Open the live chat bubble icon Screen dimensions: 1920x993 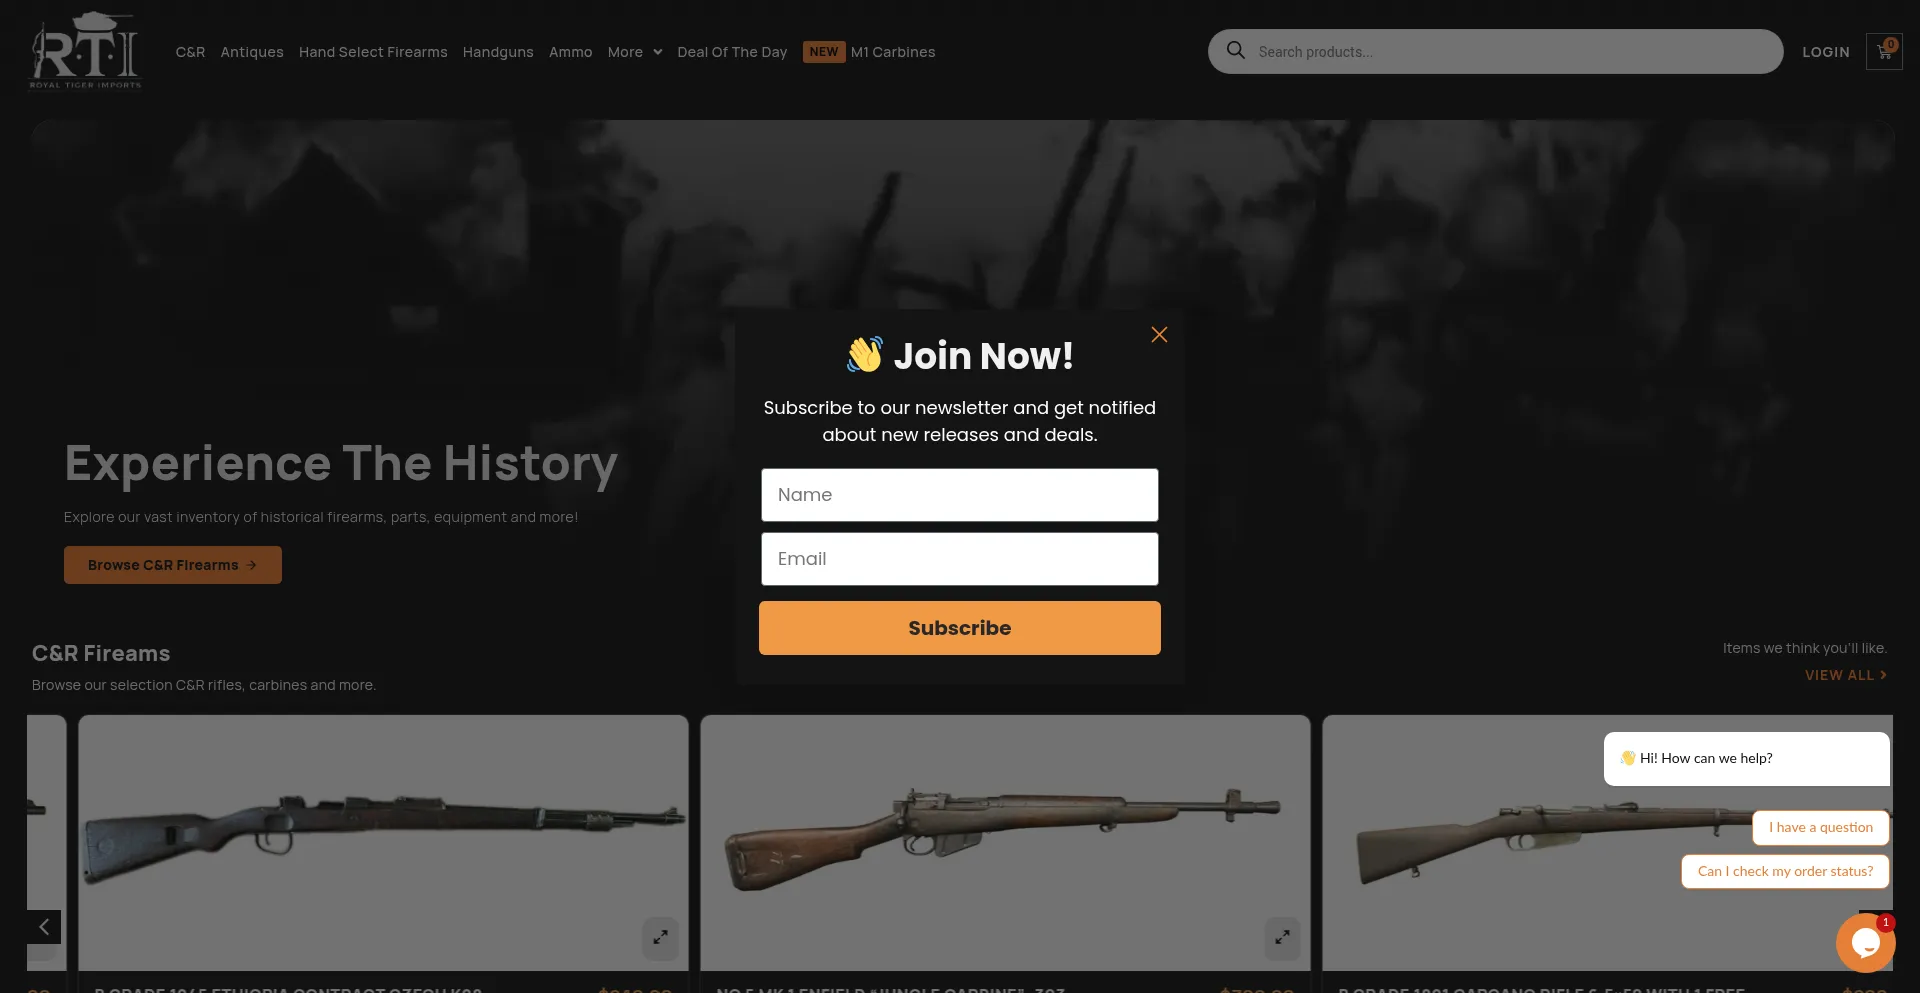pyautogui.click(x=1865, y=942)
